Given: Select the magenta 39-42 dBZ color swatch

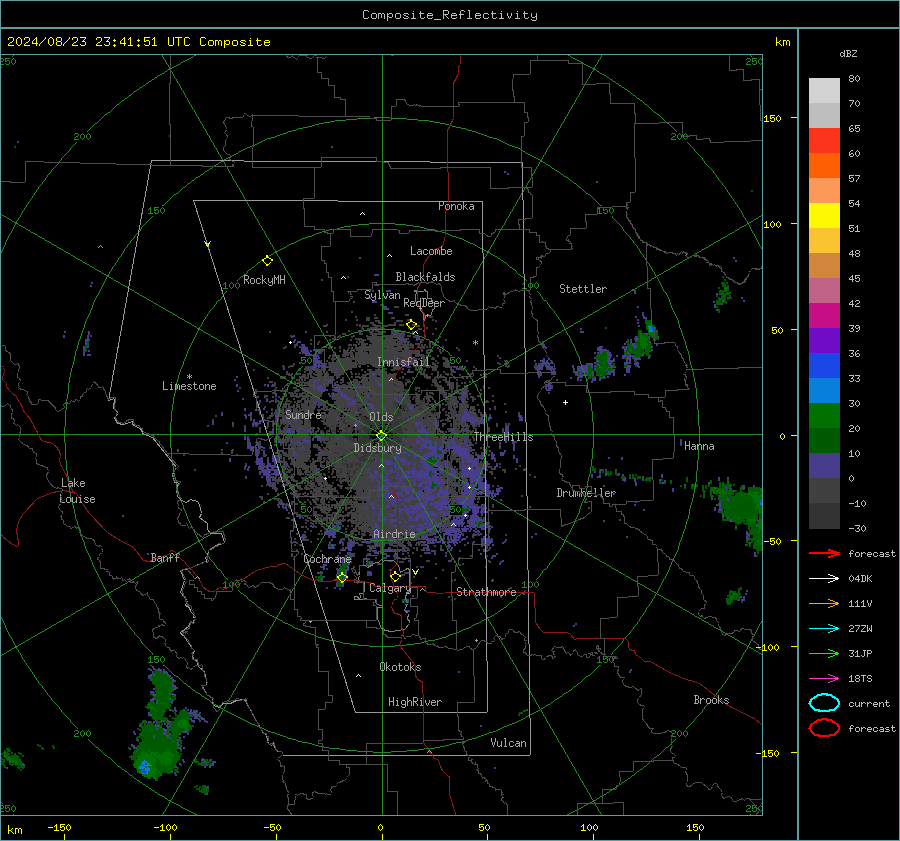Looking at the screenshot, I should pyautogui.click(x=824, y=316).
